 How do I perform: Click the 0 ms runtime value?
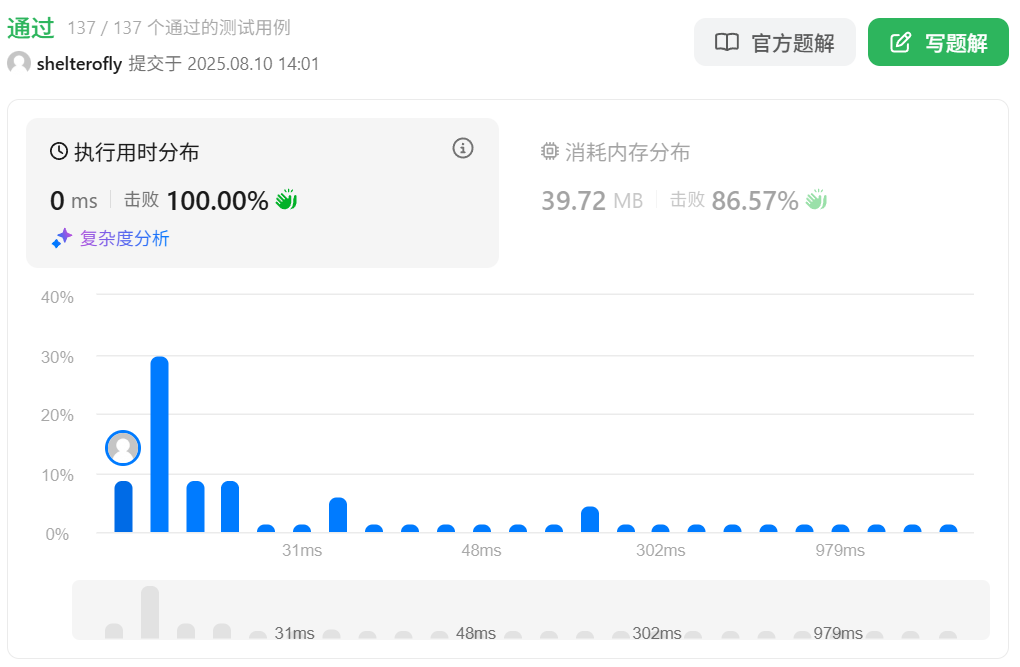click(74, 200)
